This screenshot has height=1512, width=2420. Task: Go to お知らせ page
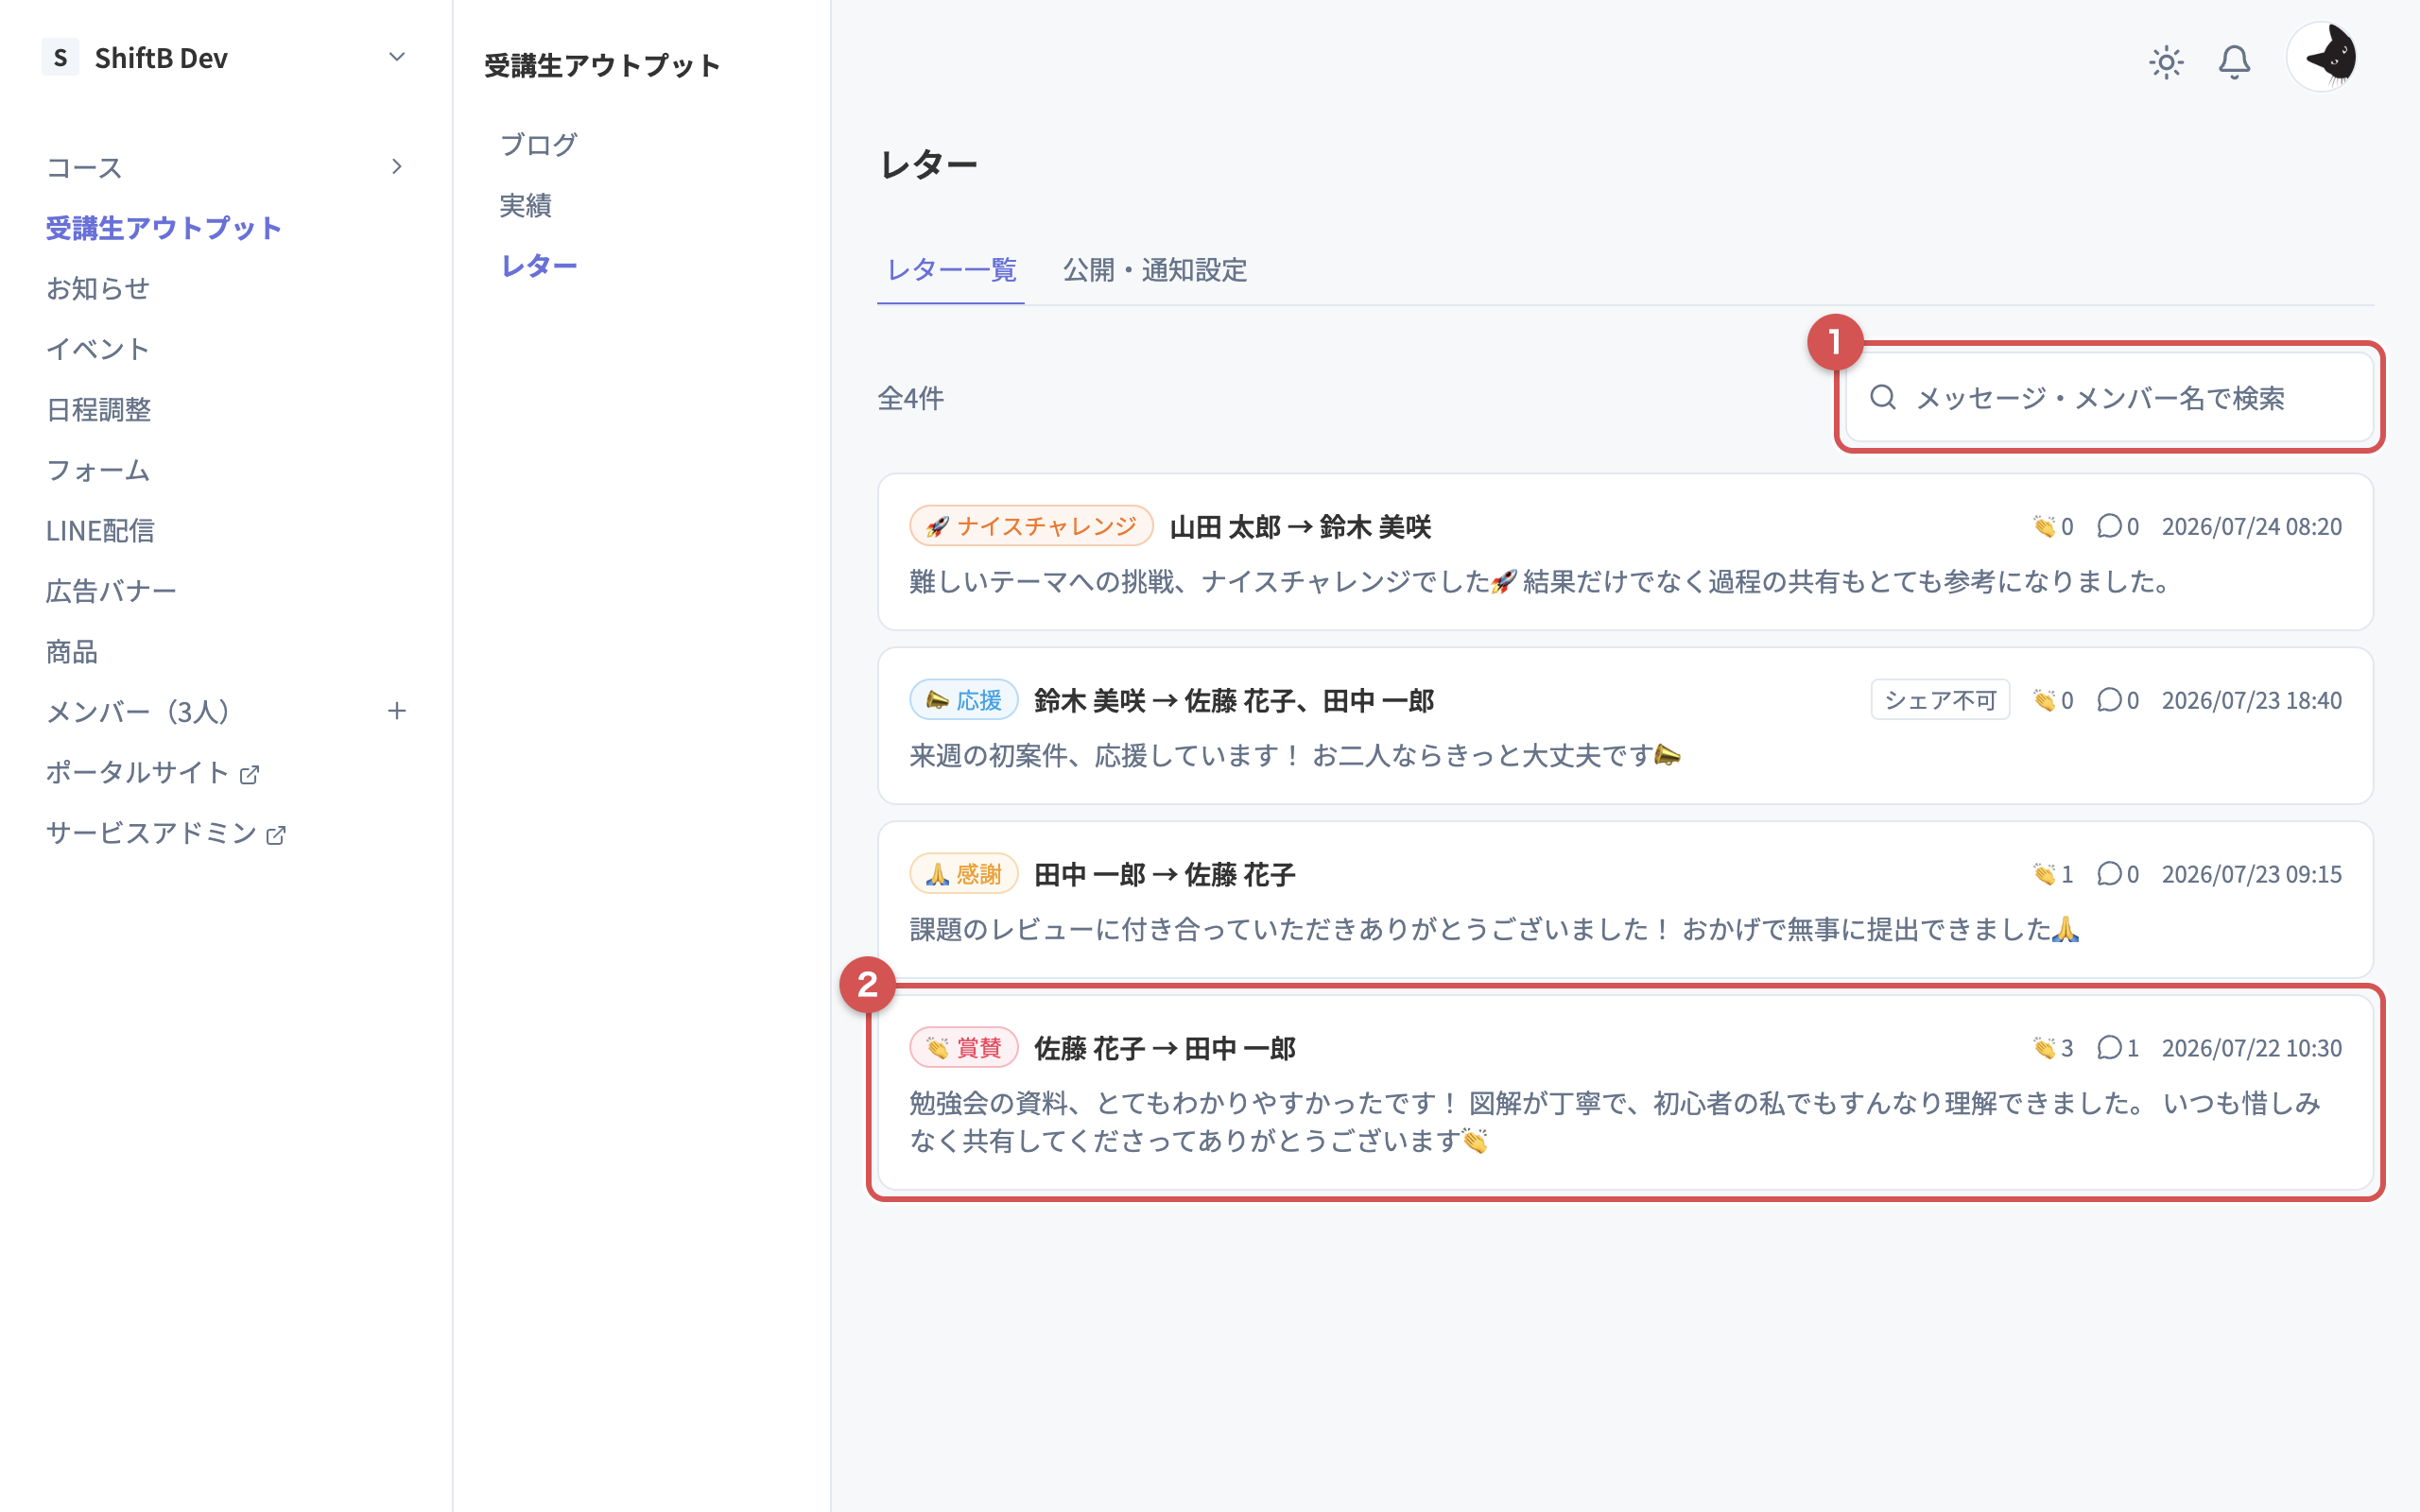[x=97, y=288]
